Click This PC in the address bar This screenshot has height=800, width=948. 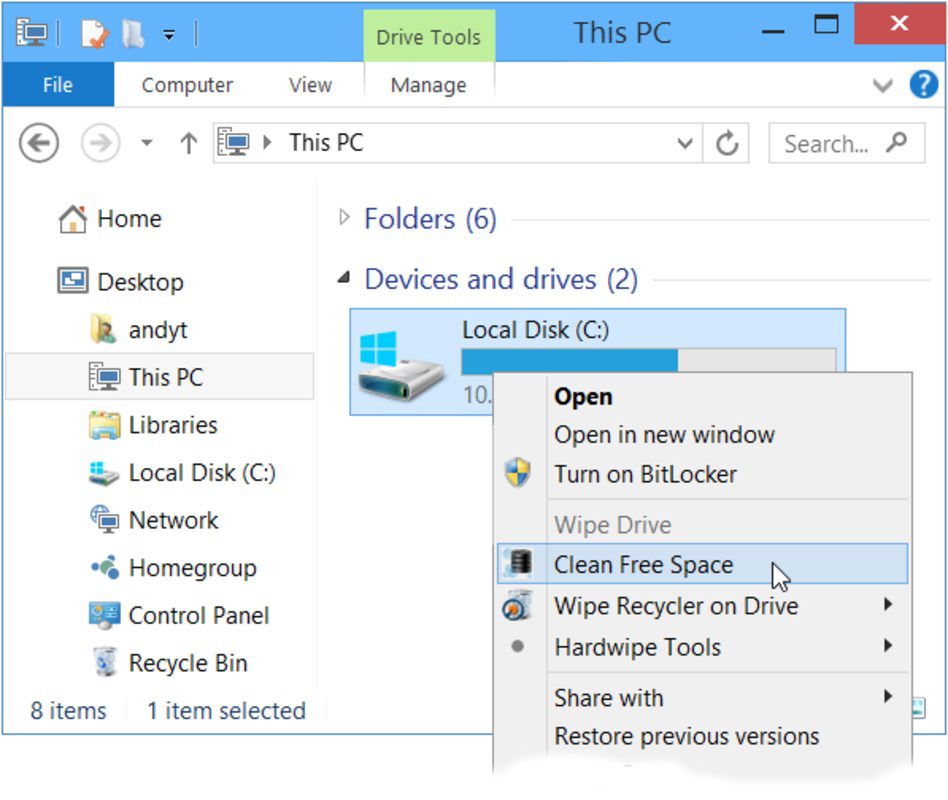coord(326,143)
